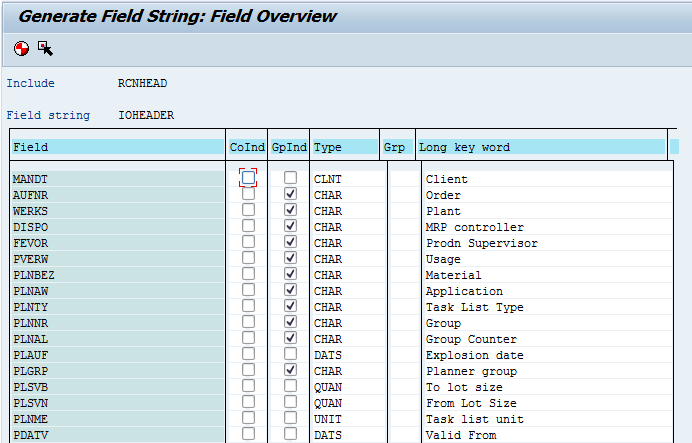Click the Valid From description

pos(461,435)
